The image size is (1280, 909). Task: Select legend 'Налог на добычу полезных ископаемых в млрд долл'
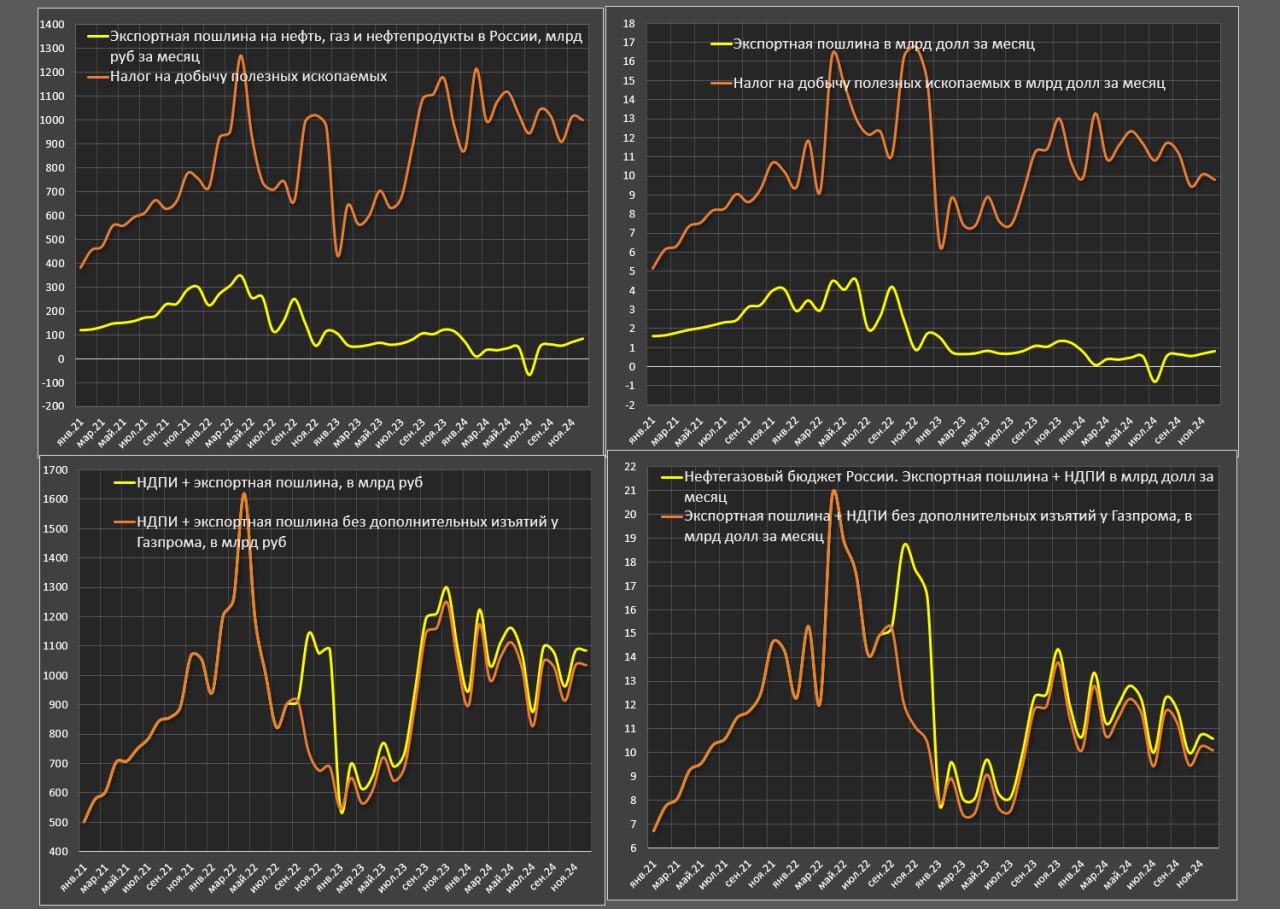pos(949,84)
